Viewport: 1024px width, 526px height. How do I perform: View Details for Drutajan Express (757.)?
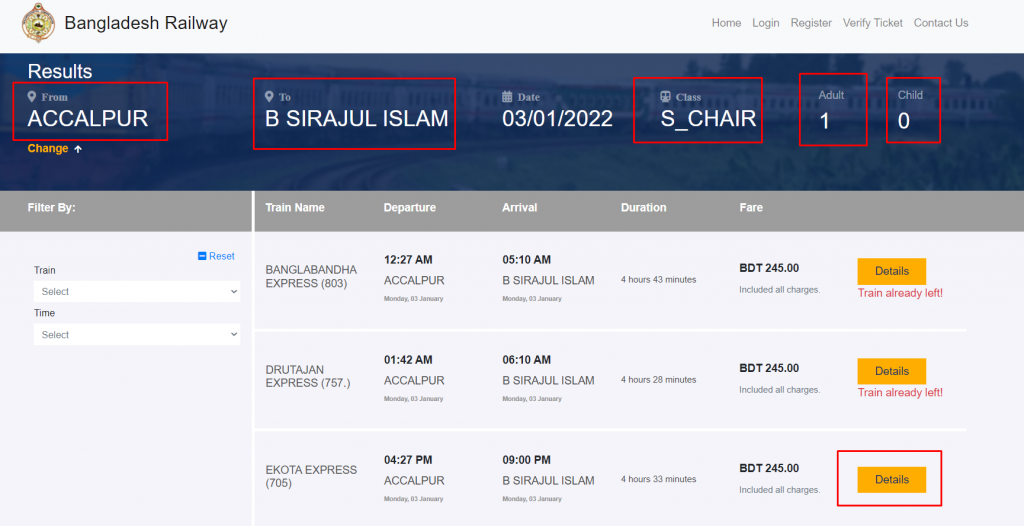891,371
